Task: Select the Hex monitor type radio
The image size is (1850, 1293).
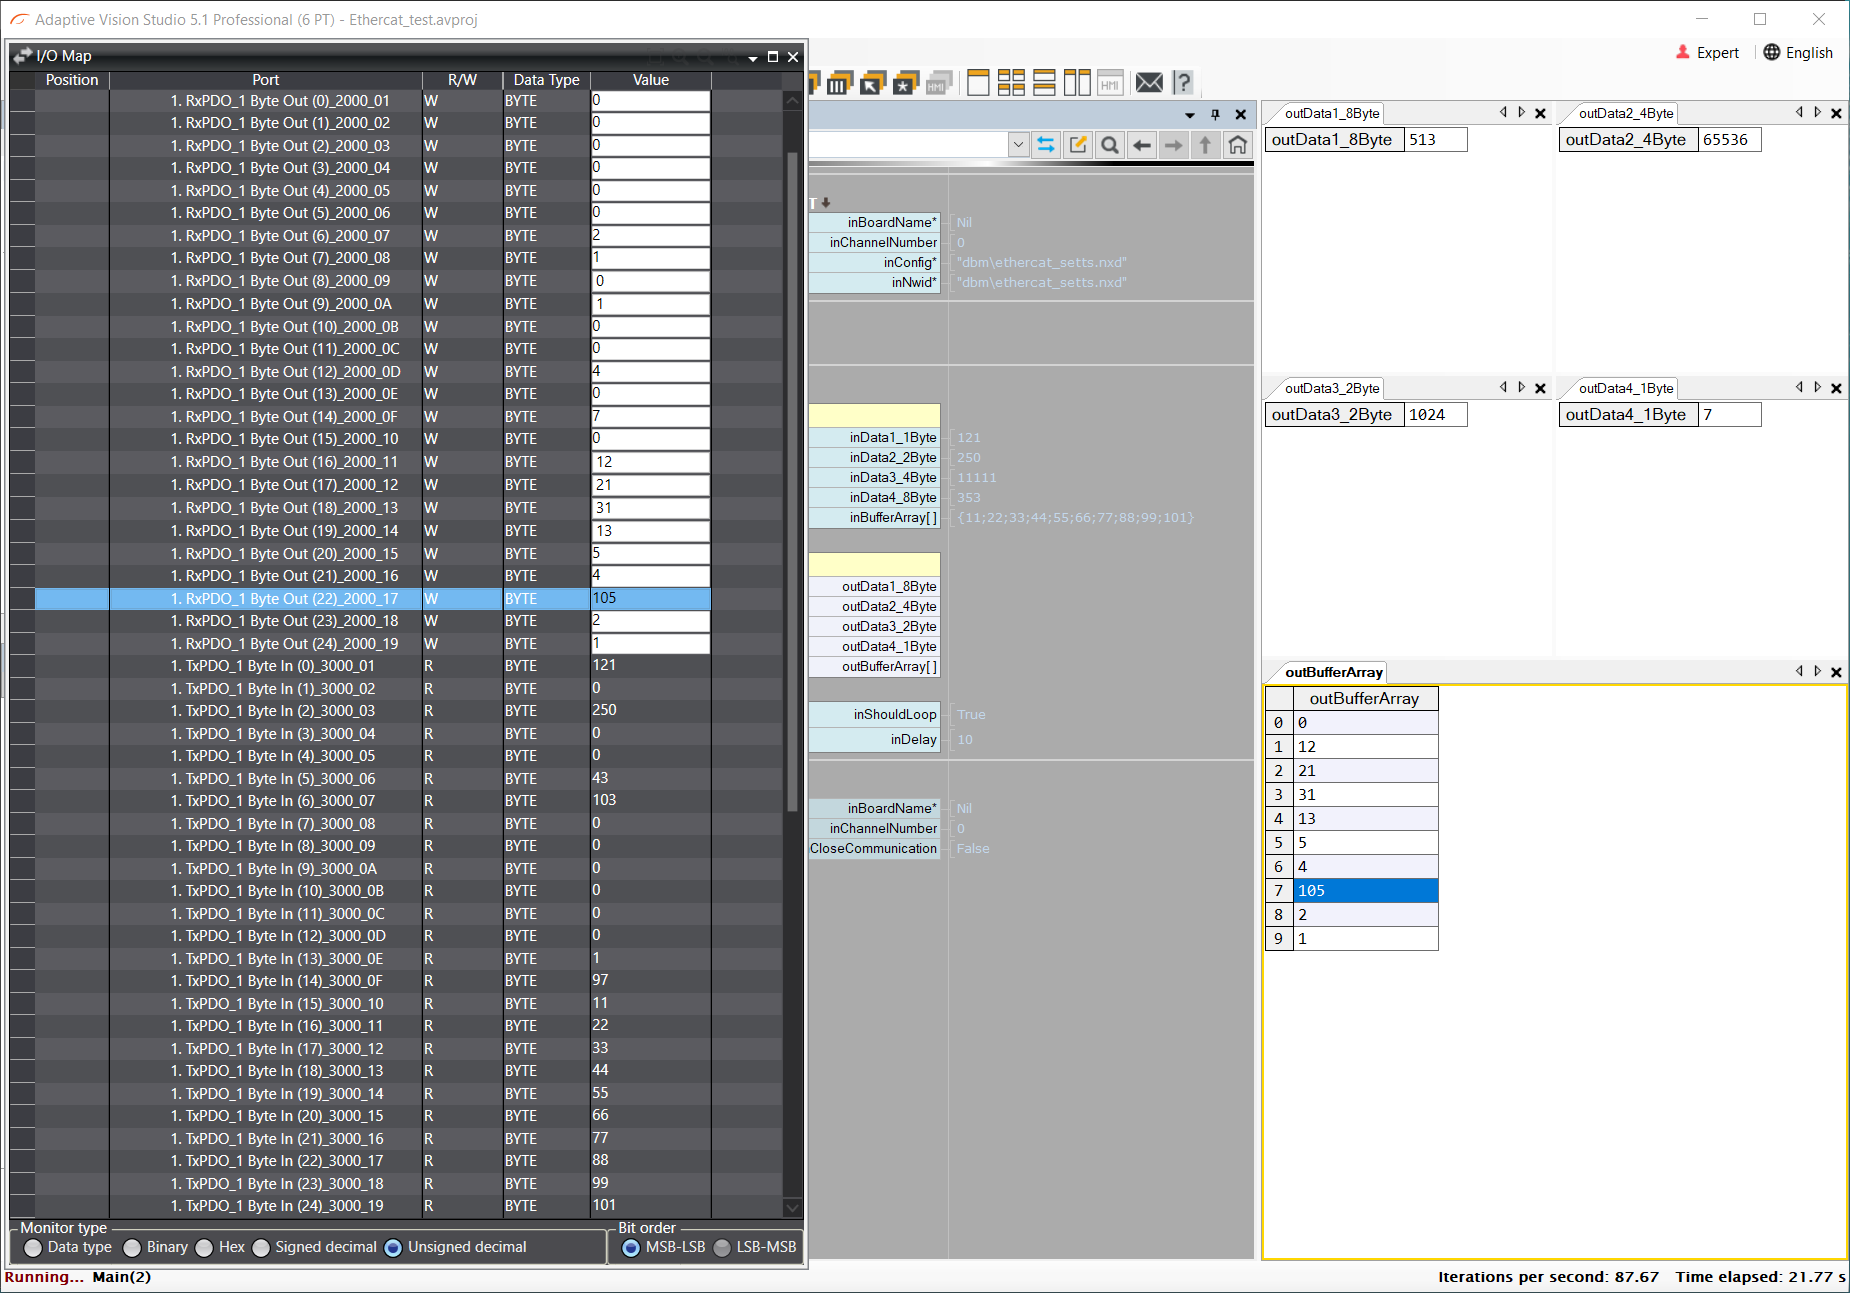Action: [x=205, y=1247]
